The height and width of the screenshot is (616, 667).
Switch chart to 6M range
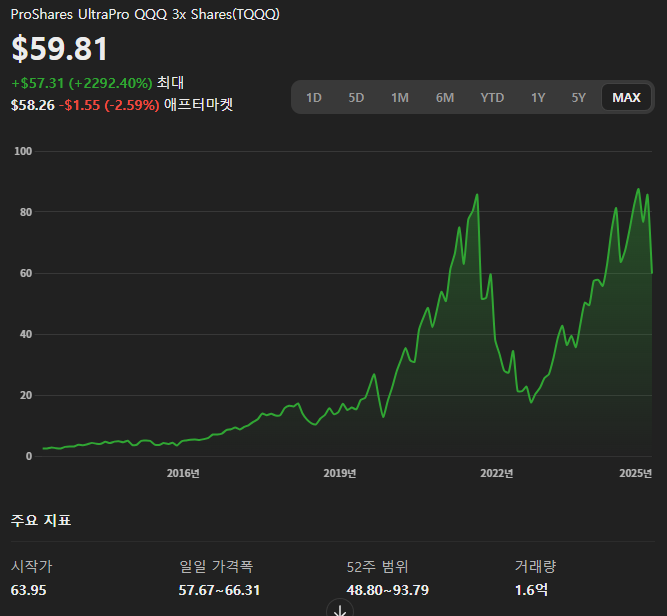coord(445,97)
